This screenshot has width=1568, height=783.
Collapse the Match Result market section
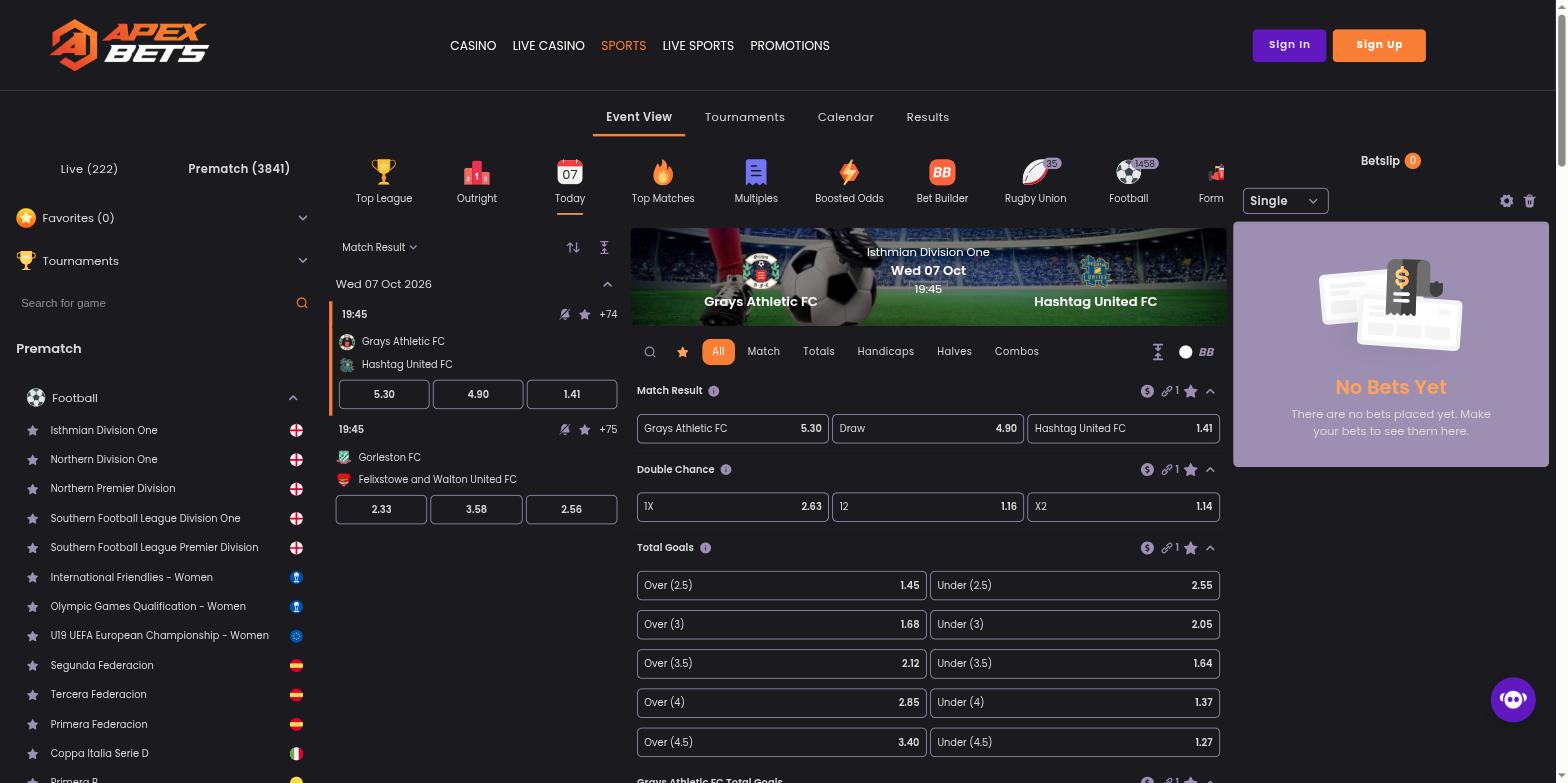[x=1210, y=391]
